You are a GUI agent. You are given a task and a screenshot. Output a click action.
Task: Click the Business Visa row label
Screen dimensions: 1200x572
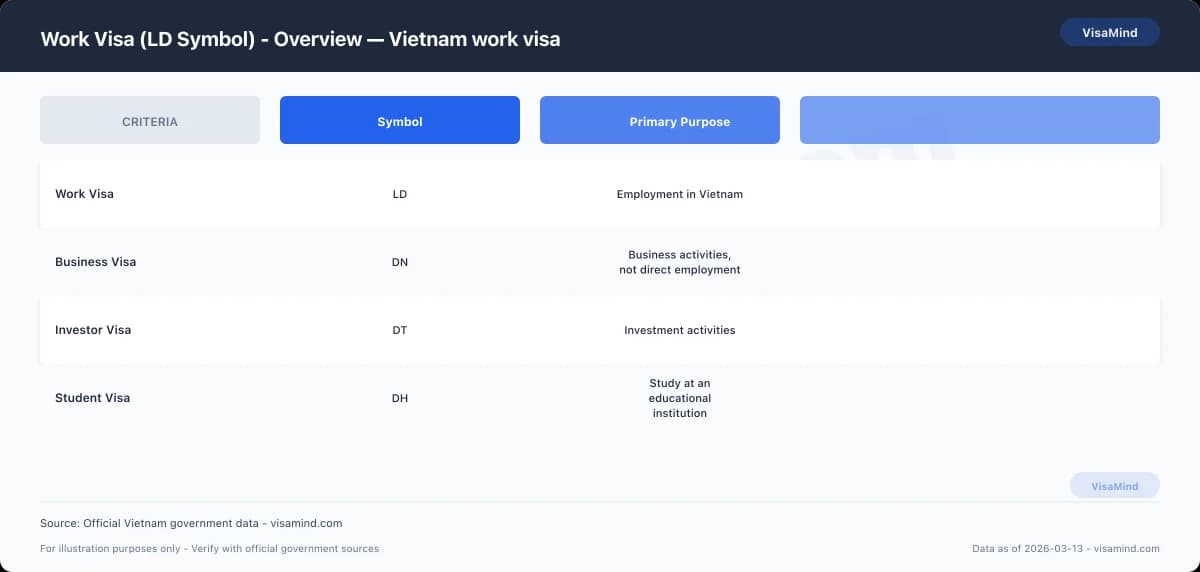[95, 262]
